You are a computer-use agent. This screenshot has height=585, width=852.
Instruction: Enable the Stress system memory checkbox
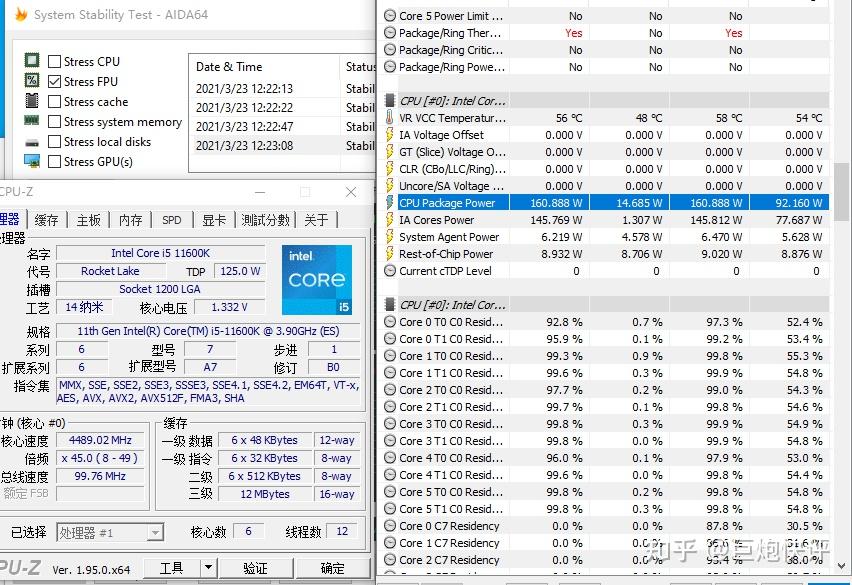(x=54, y=121)
